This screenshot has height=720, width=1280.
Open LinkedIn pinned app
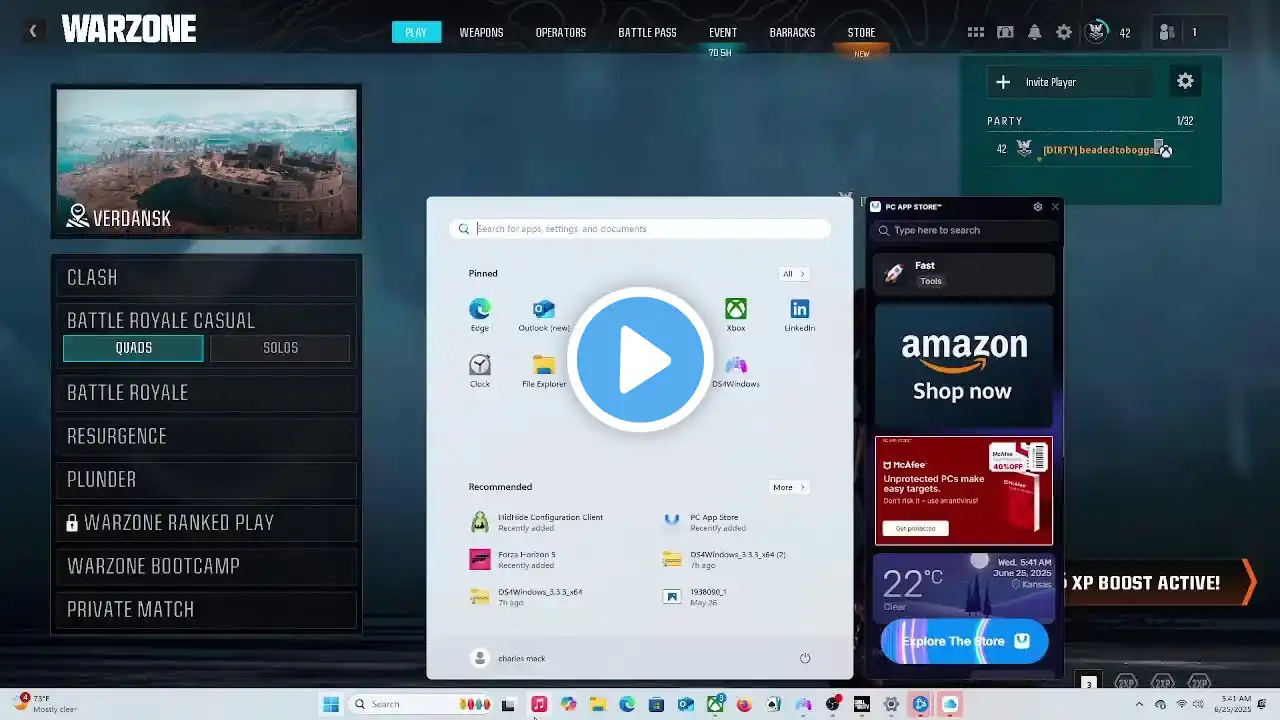coord(799,314)
